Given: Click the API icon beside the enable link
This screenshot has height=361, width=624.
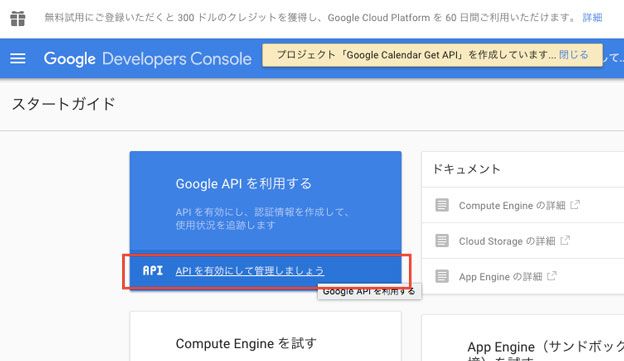Looking at the screenshot, I should pos(153,271).
